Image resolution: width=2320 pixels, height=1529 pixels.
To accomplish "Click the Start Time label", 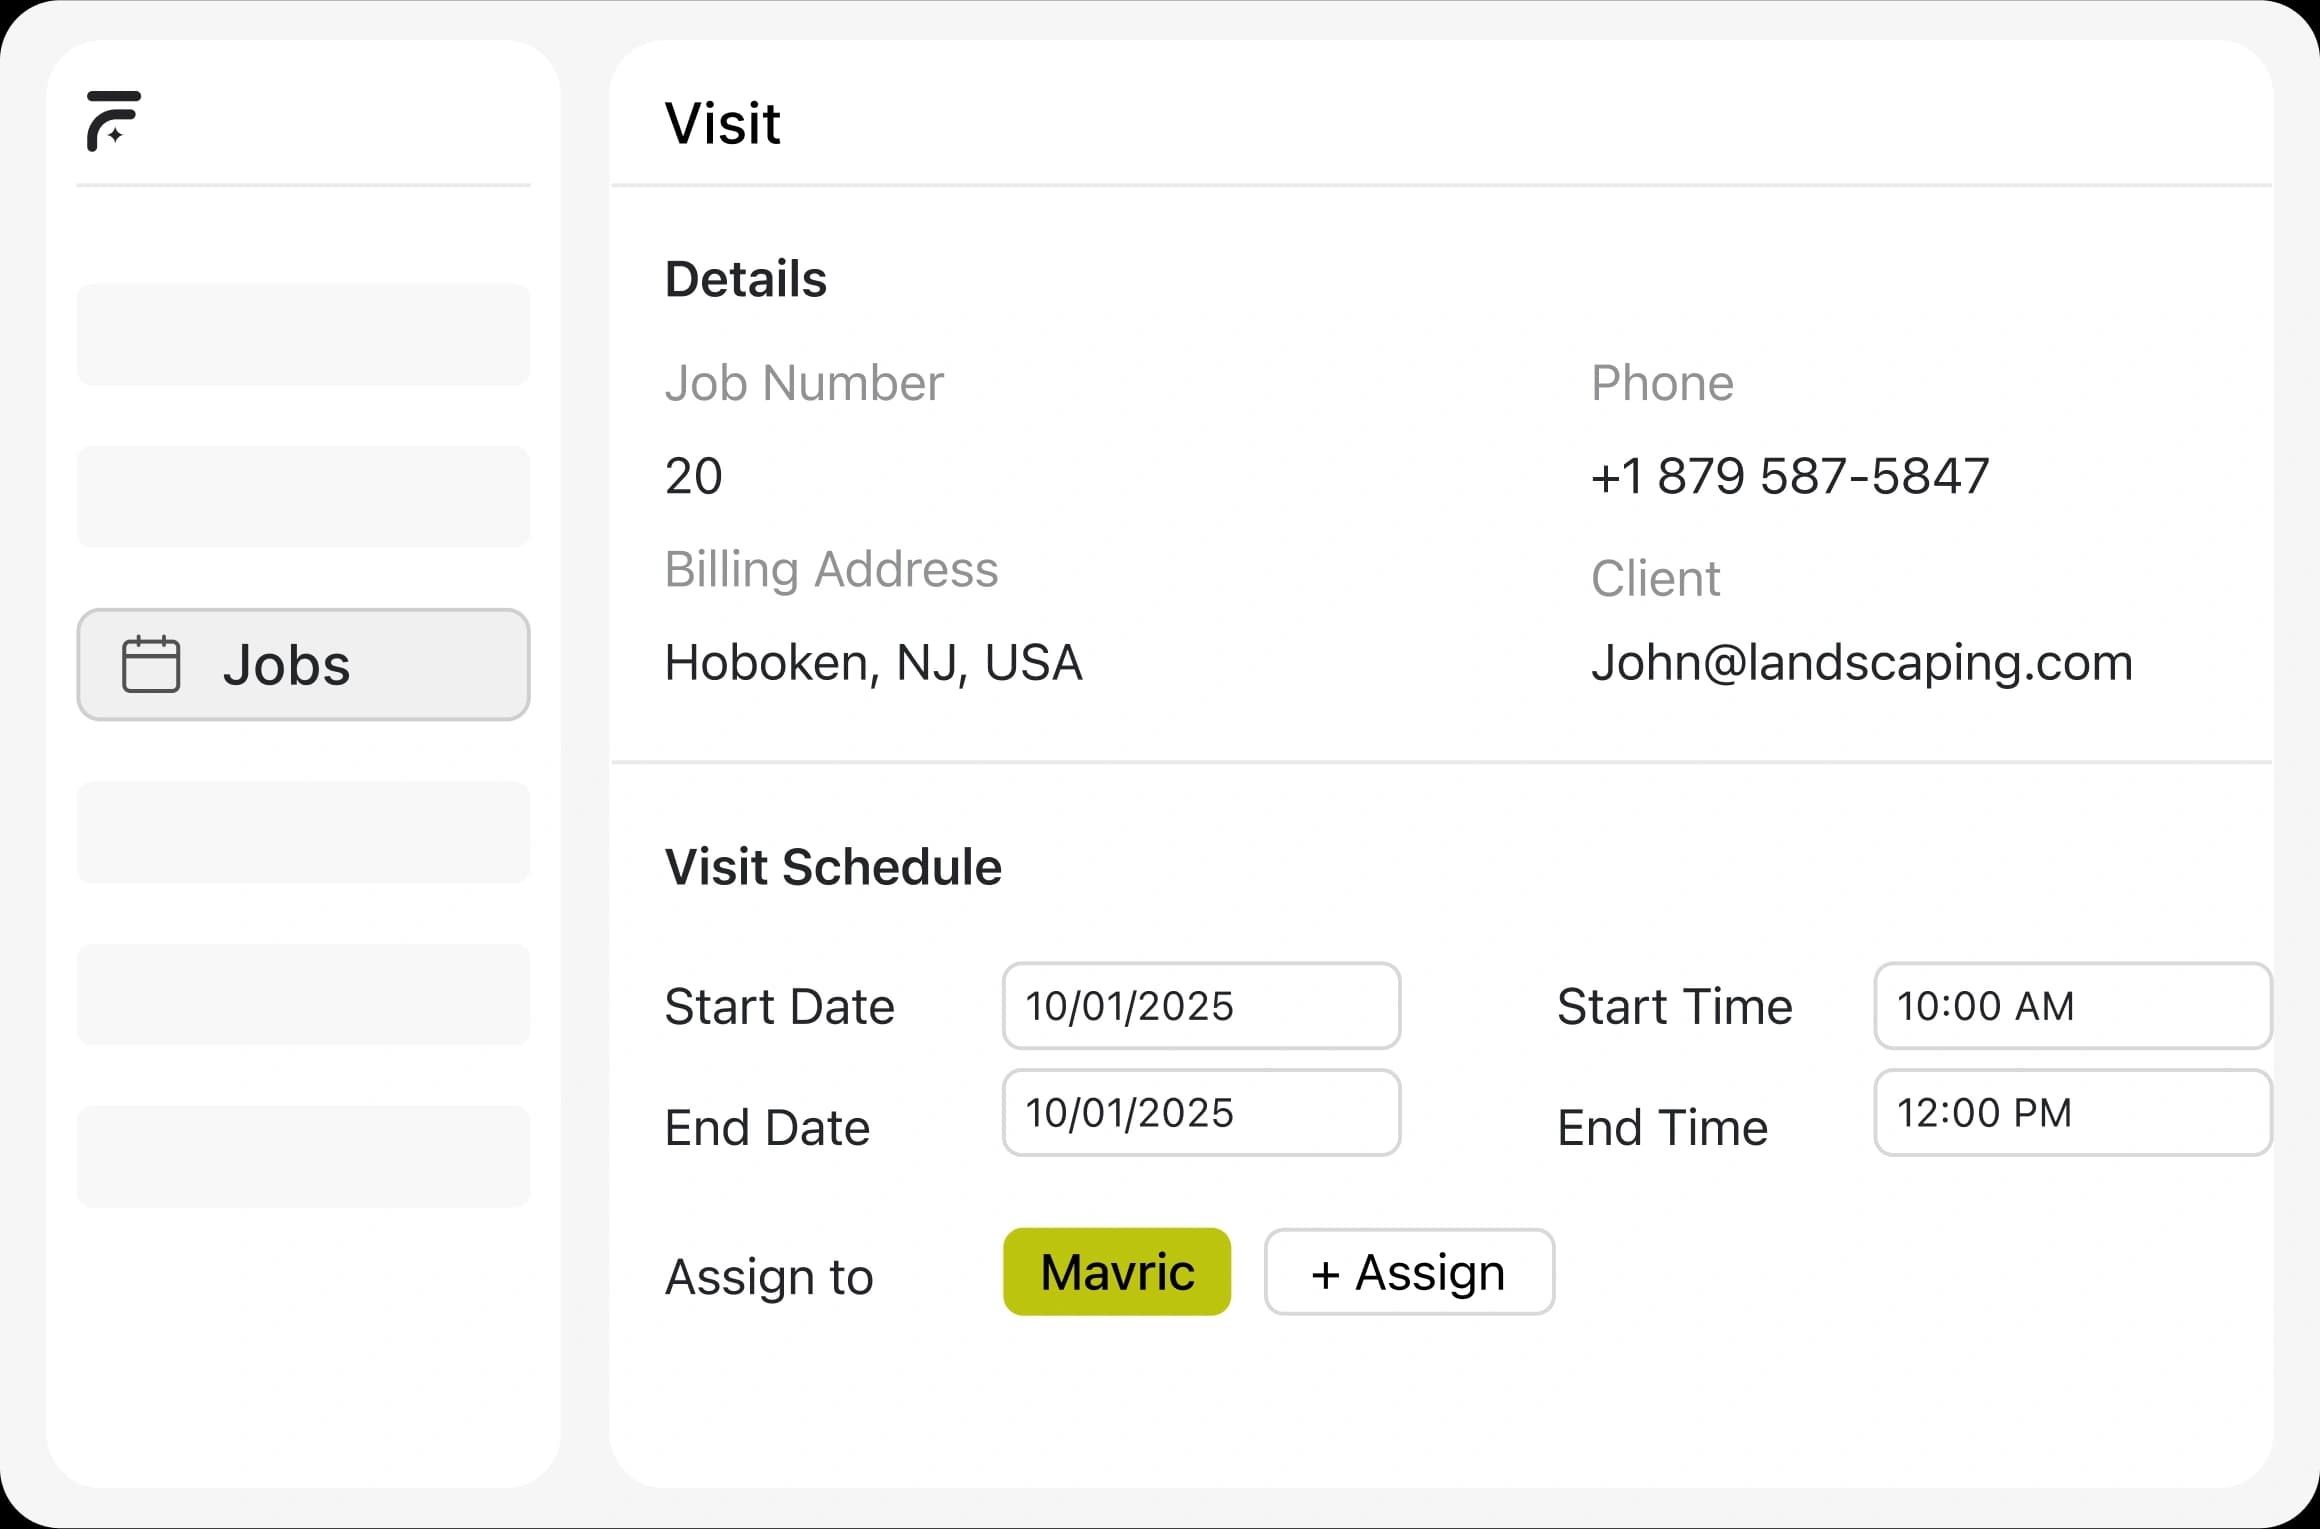I will (x=1674, y=1007).
